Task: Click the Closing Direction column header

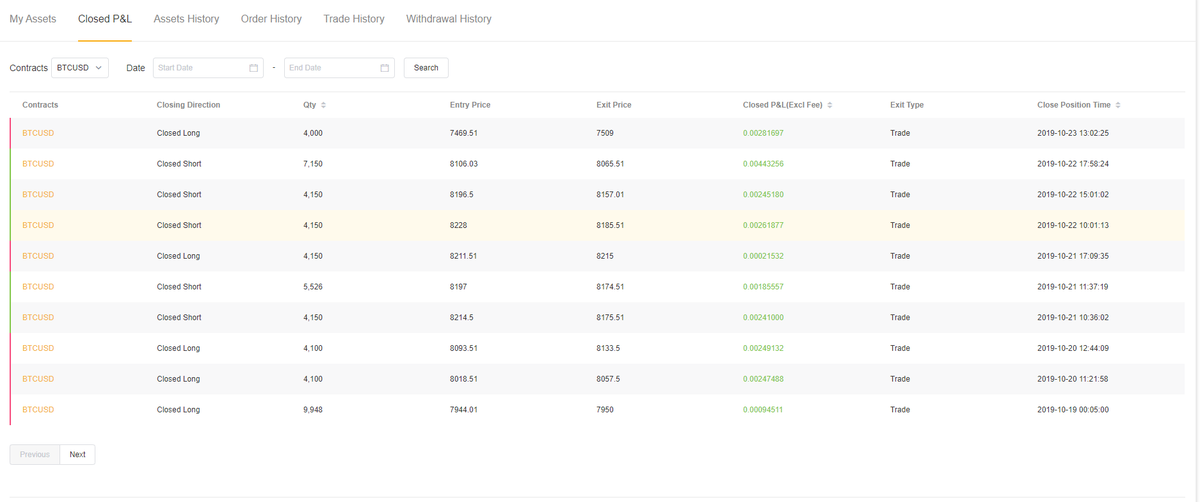Action: pyautogui.click(x=188, y=105)
